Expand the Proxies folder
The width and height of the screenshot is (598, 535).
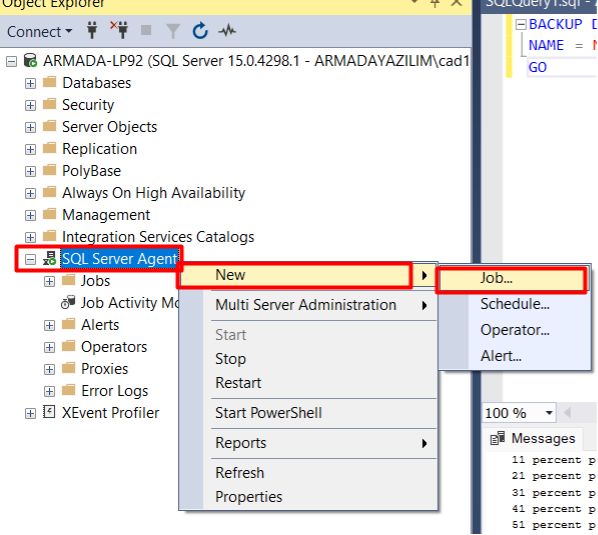click(x=49, y=370)
